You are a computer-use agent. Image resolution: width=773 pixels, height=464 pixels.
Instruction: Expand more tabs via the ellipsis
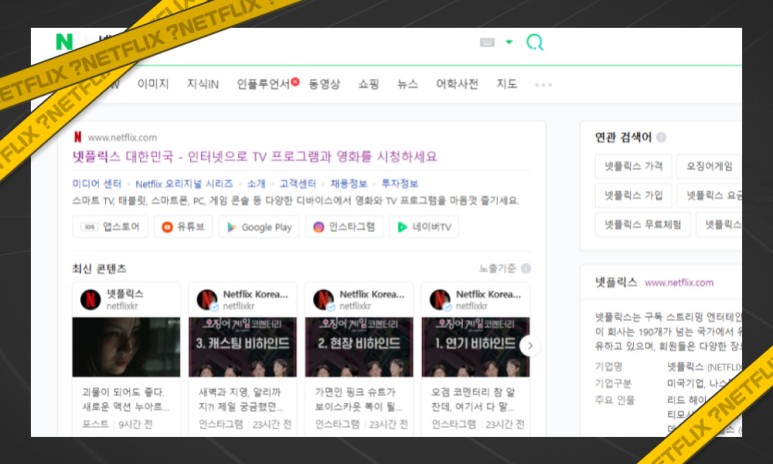click(x=543, y=85)
